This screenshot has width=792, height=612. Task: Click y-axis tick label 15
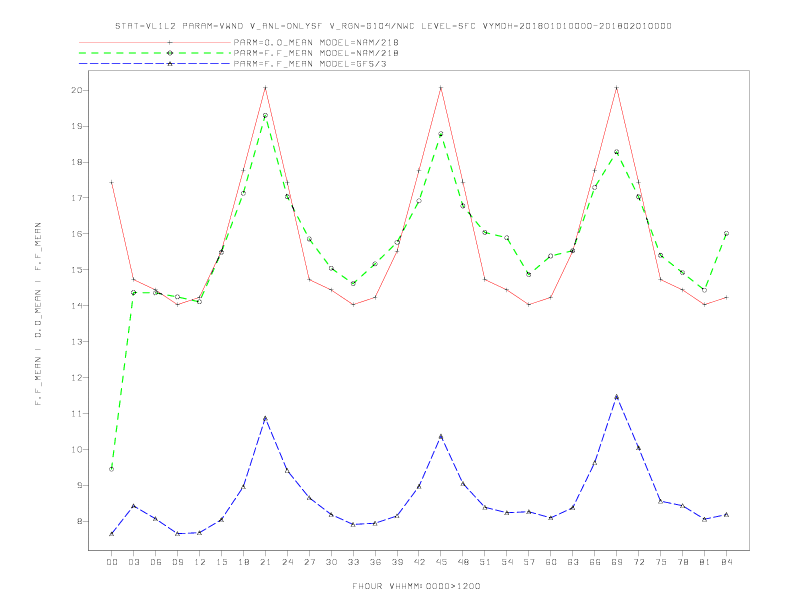click(x=77, y=270)
